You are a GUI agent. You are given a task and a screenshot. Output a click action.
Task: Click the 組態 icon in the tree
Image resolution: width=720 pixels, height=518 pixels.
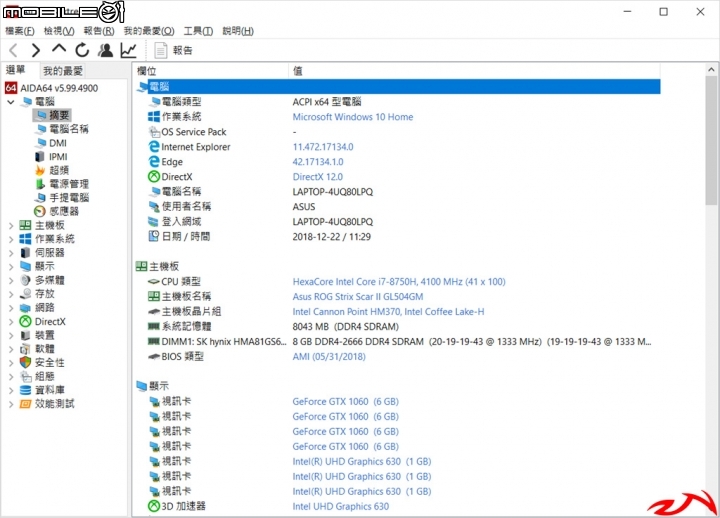[x=25, y=377]
